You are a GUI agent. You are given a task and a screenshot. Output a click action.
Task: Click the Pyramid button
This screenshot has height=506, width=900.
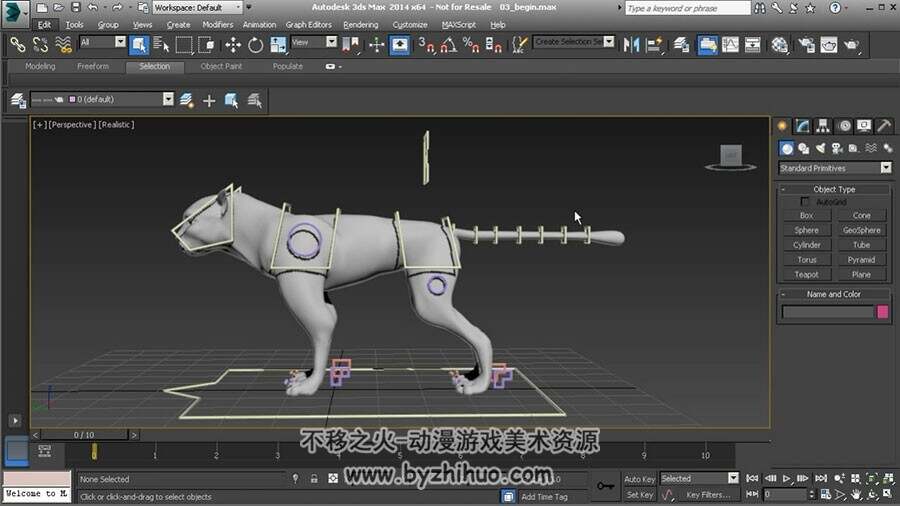tap(861, 259)
